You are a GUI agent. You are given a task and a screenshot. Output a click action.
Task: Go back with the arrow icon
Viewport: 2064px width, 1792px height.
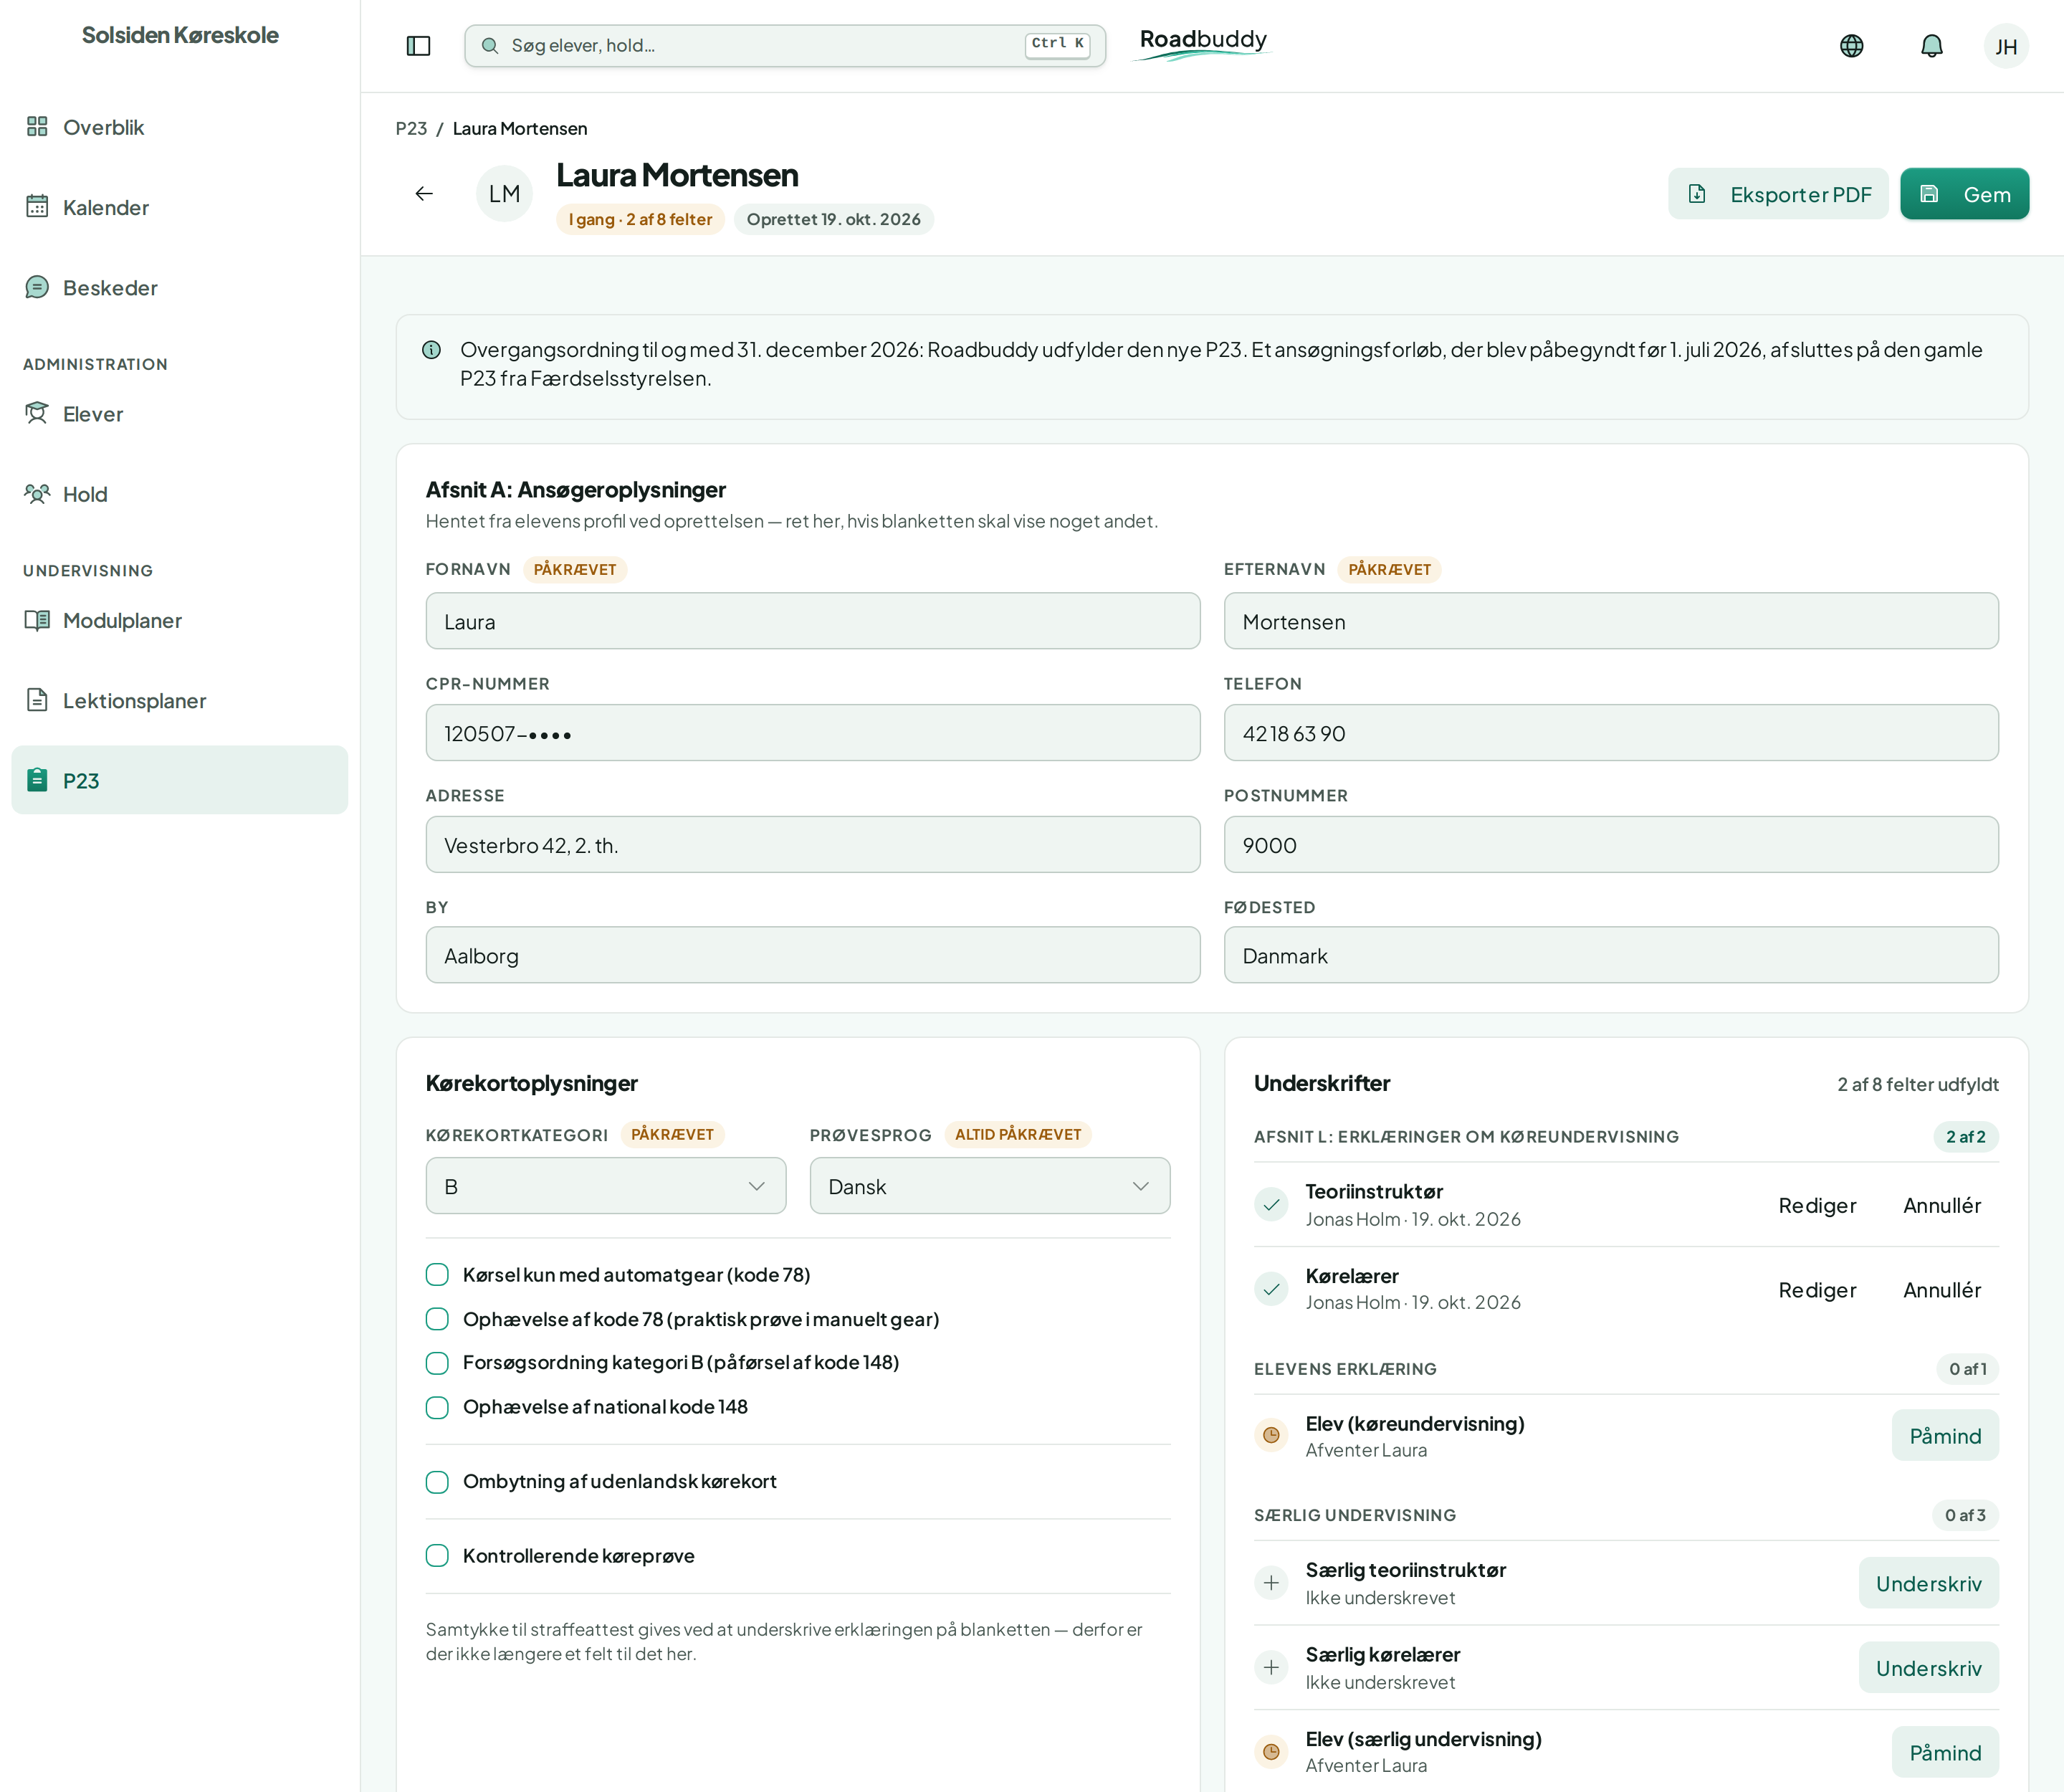coord(424,194)
